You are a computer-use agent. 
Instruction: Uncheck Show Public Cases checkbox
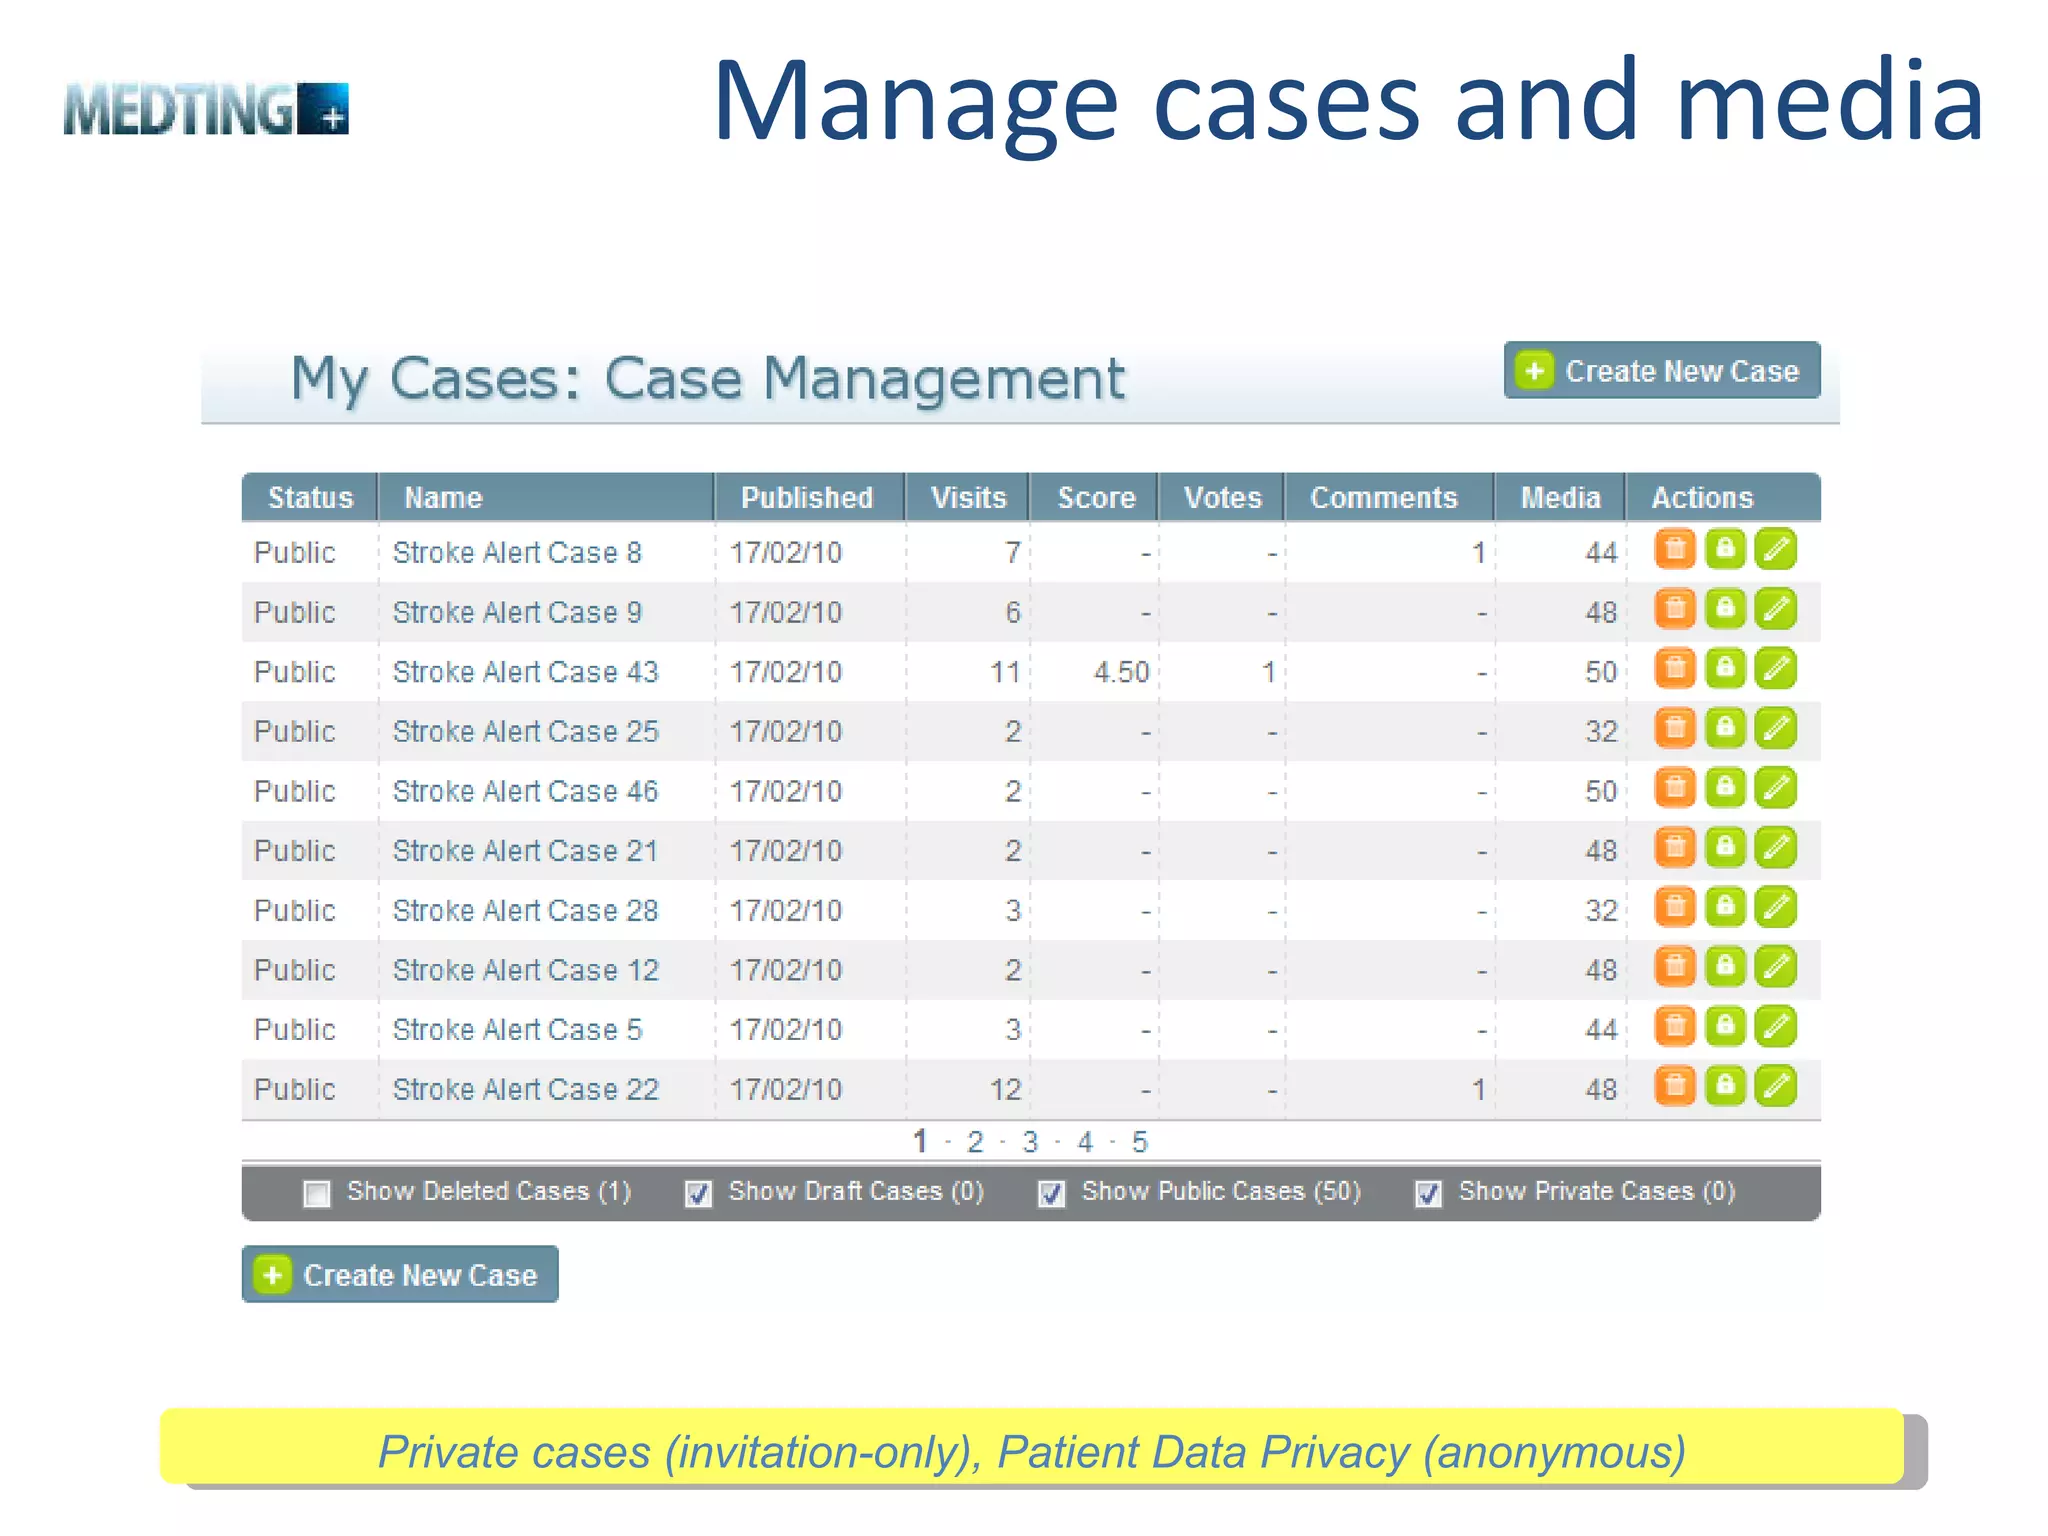pos(1051,1194)
